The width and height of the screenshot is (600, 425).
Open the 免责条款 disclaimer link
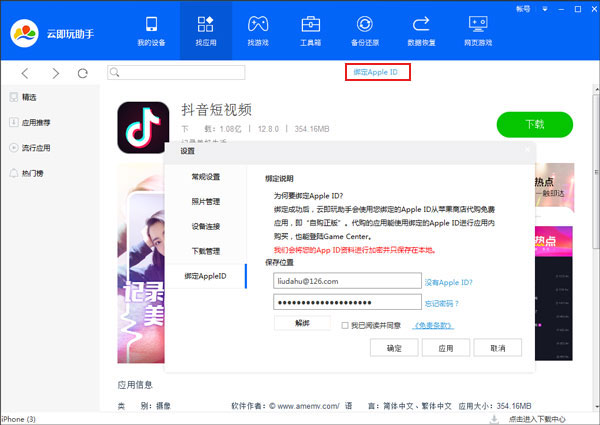click(433, 325)
